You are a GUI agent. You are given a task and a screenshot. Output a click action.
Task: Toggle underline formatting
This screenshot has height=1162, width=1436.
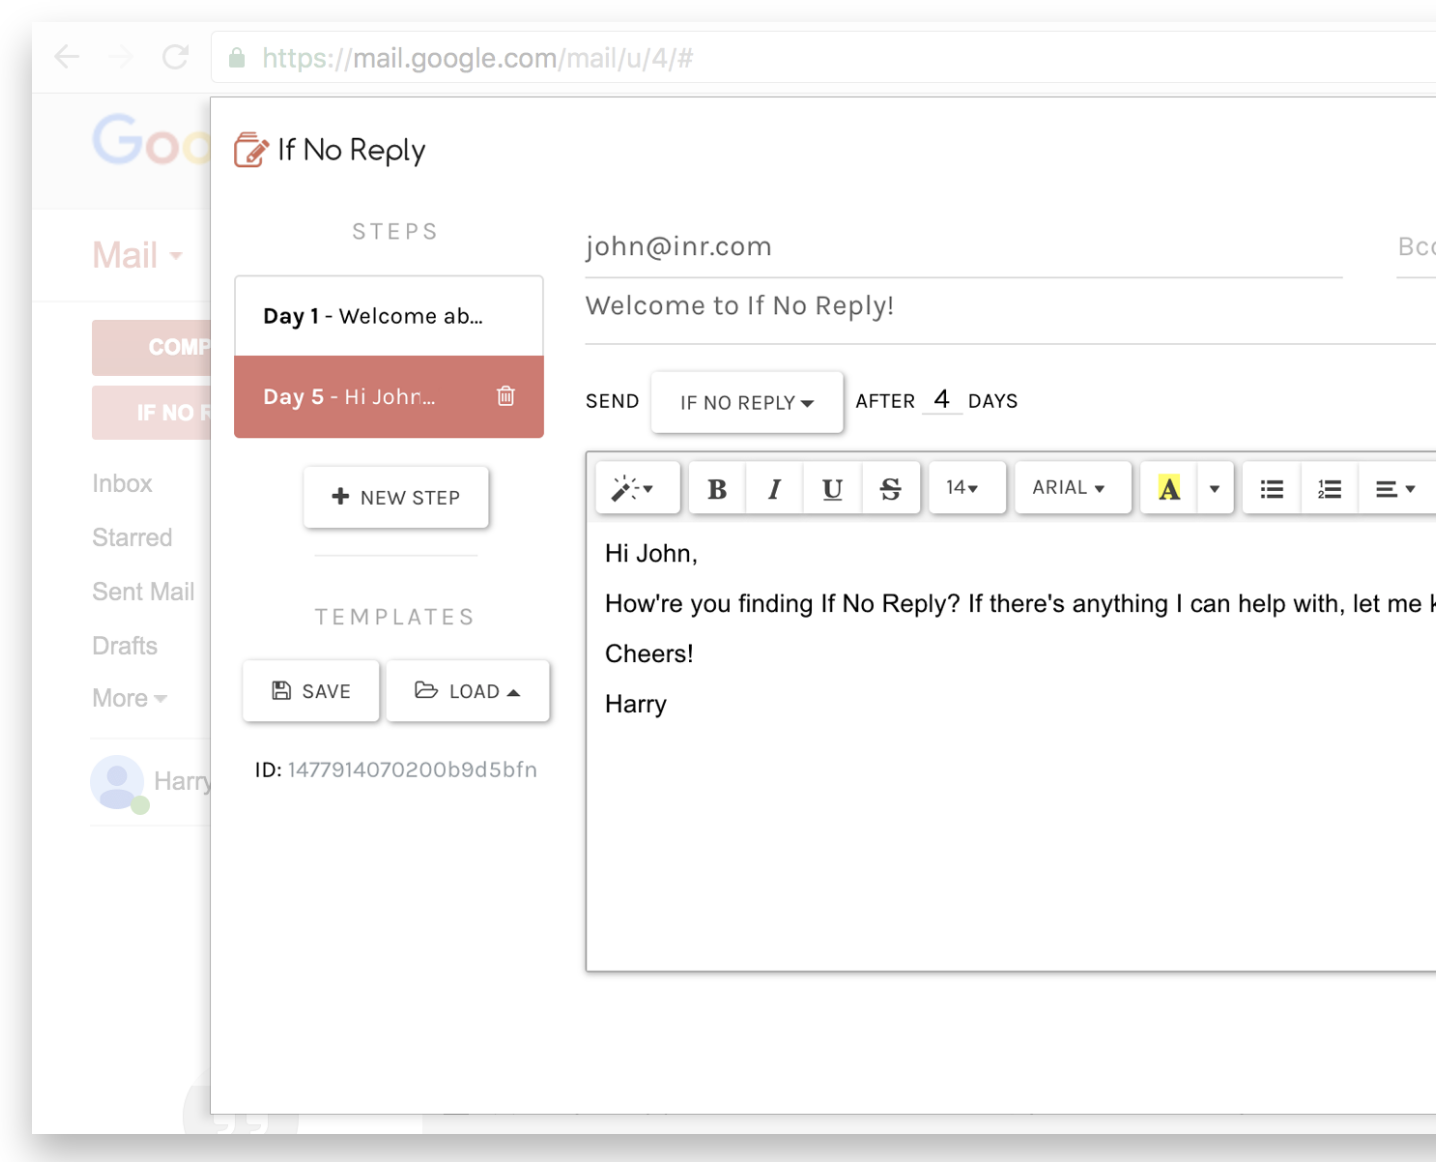coord(832,488)
